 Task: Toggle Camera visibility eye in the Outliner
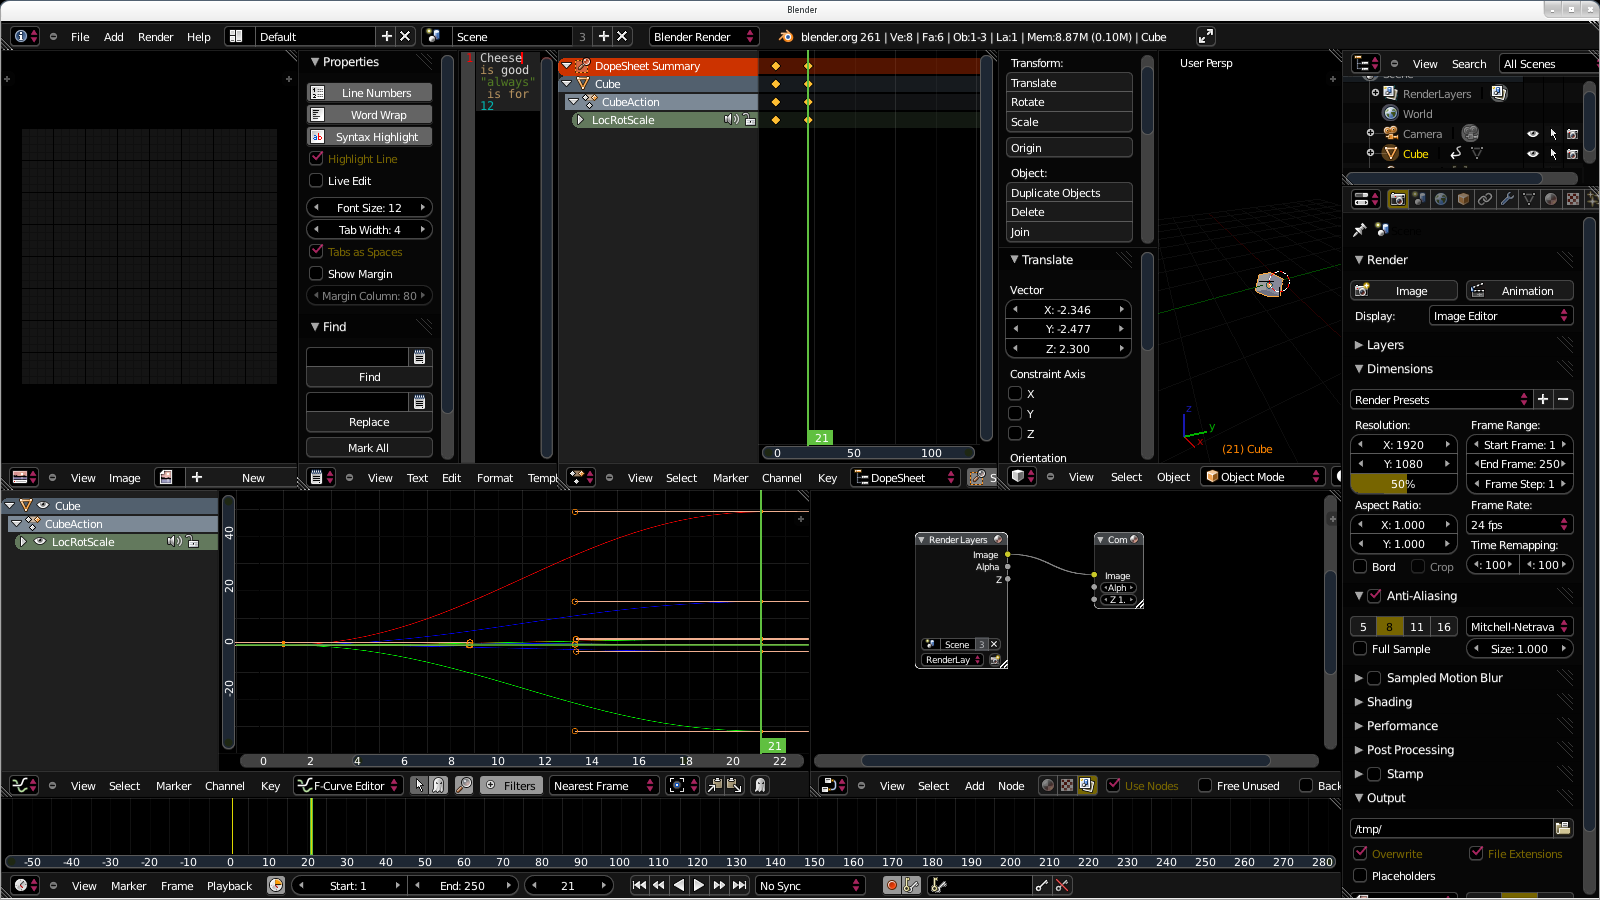(x=1533, y=134)
